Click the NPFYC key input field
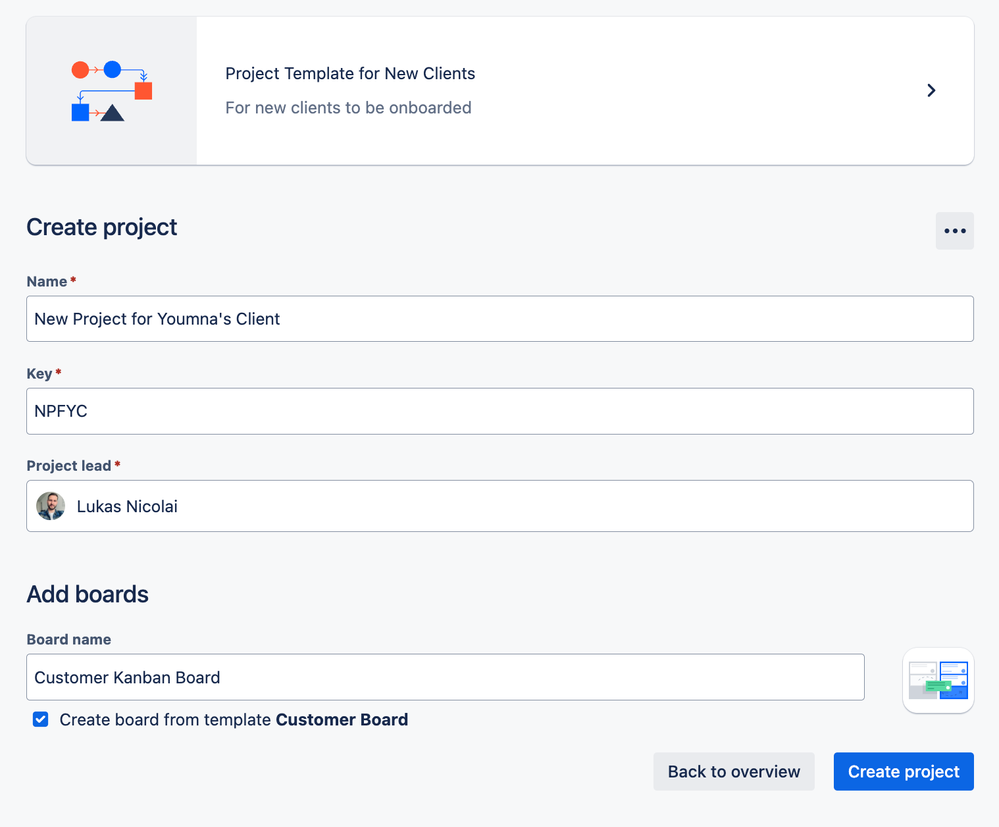The image size is (999, 827). pyautogui.click(x=500, y=411)
